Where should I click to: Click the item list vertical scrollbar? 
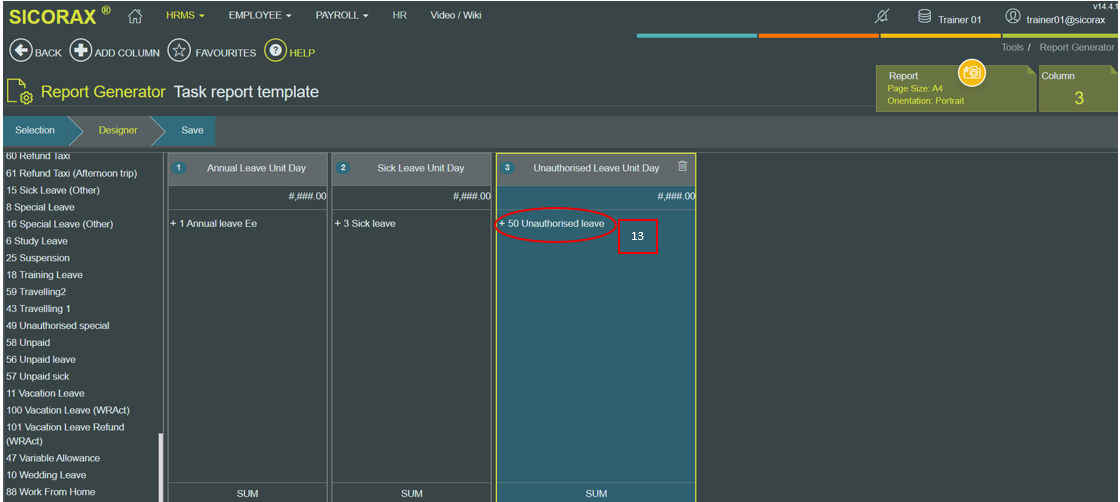[160, 468]
